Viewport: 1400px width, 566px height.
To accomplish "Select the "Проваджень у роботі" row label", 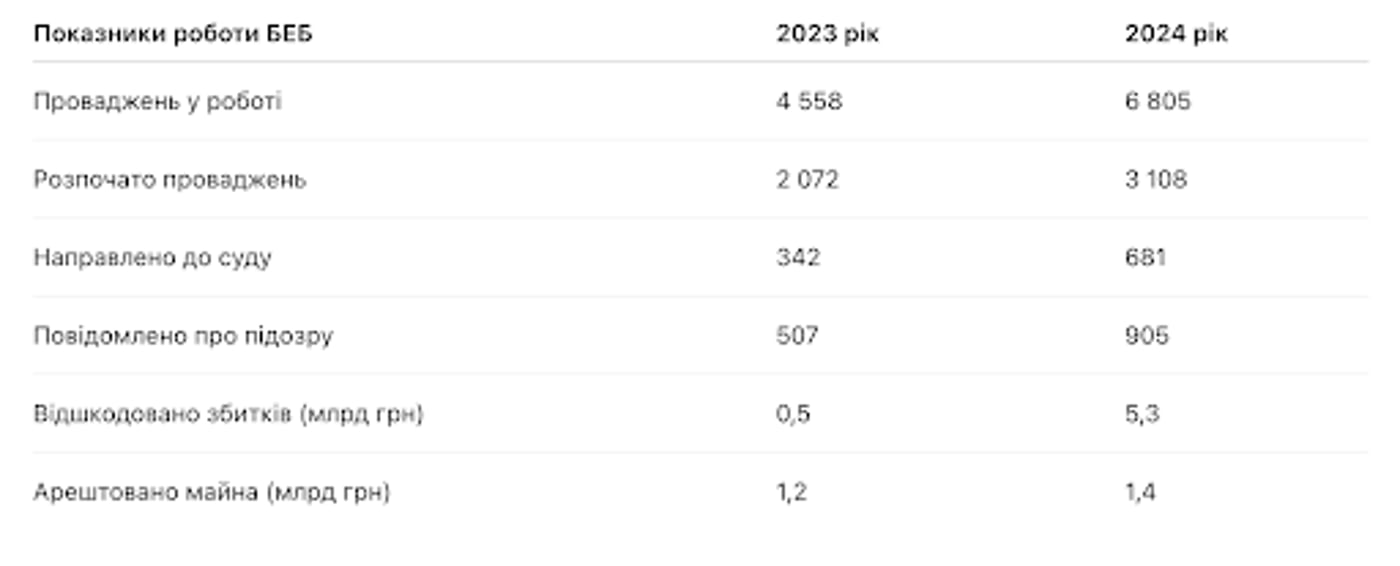I will click(158, 101).
